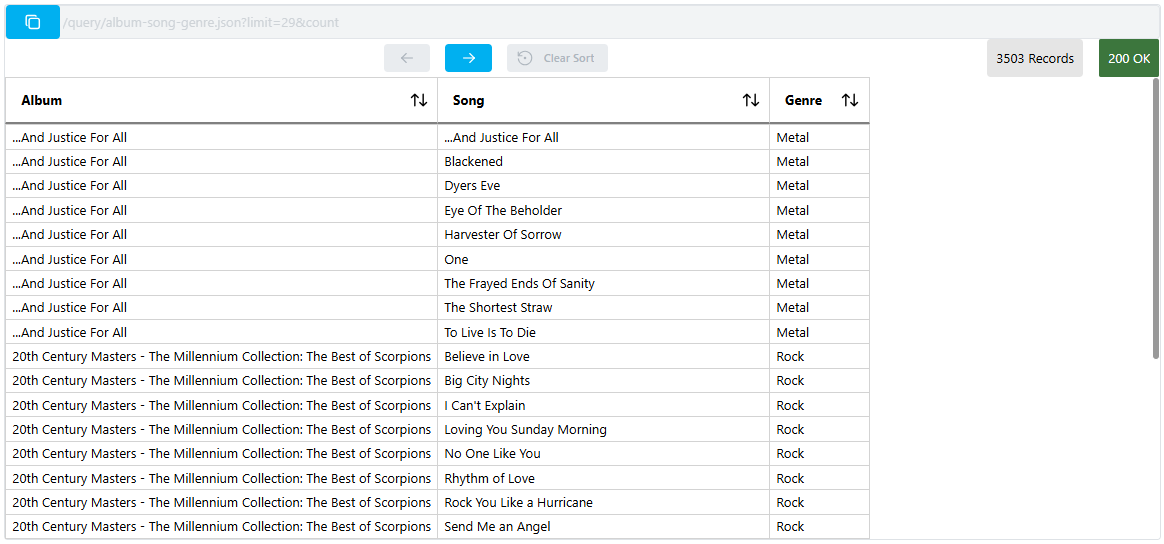Select the Song column header text
1164x544 pixels.
pos(468,100)
